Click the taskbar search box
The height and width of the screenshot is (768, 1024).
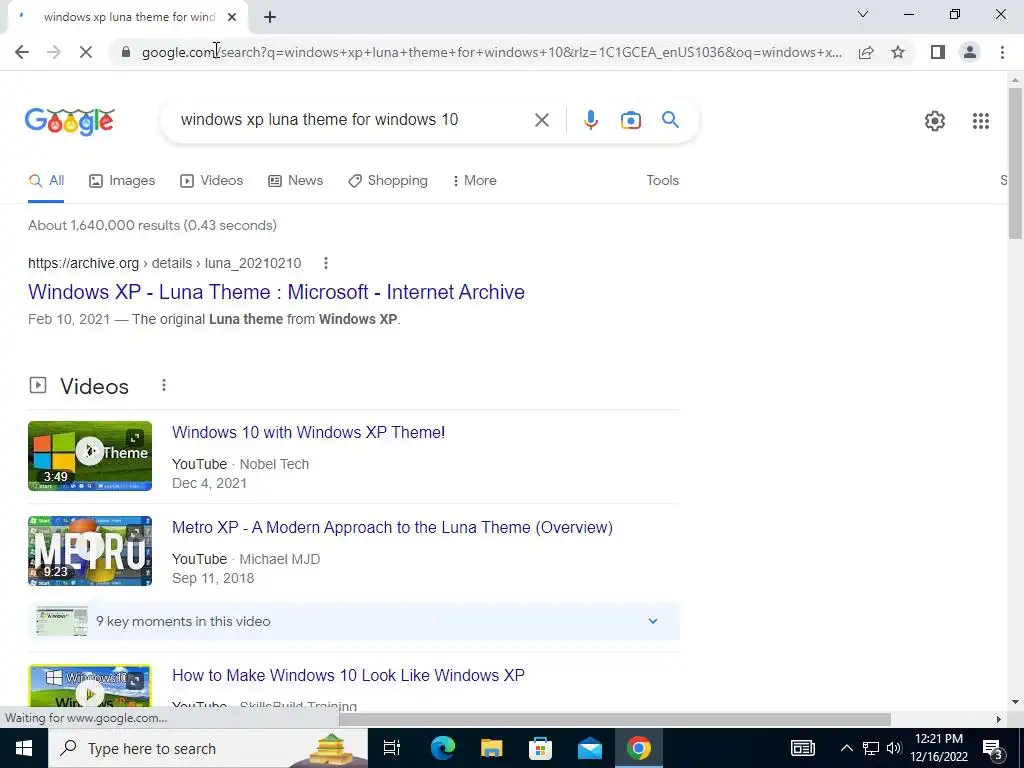click(208, 748)
